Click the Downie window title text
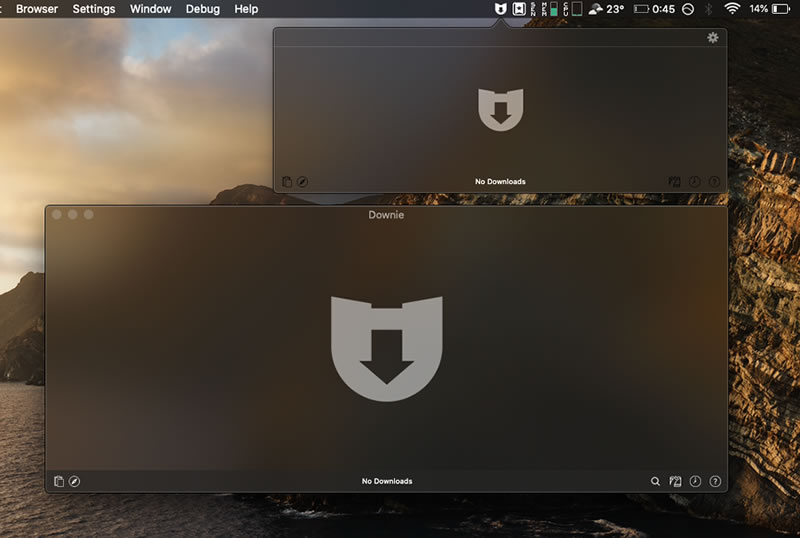 click(386, 215)
